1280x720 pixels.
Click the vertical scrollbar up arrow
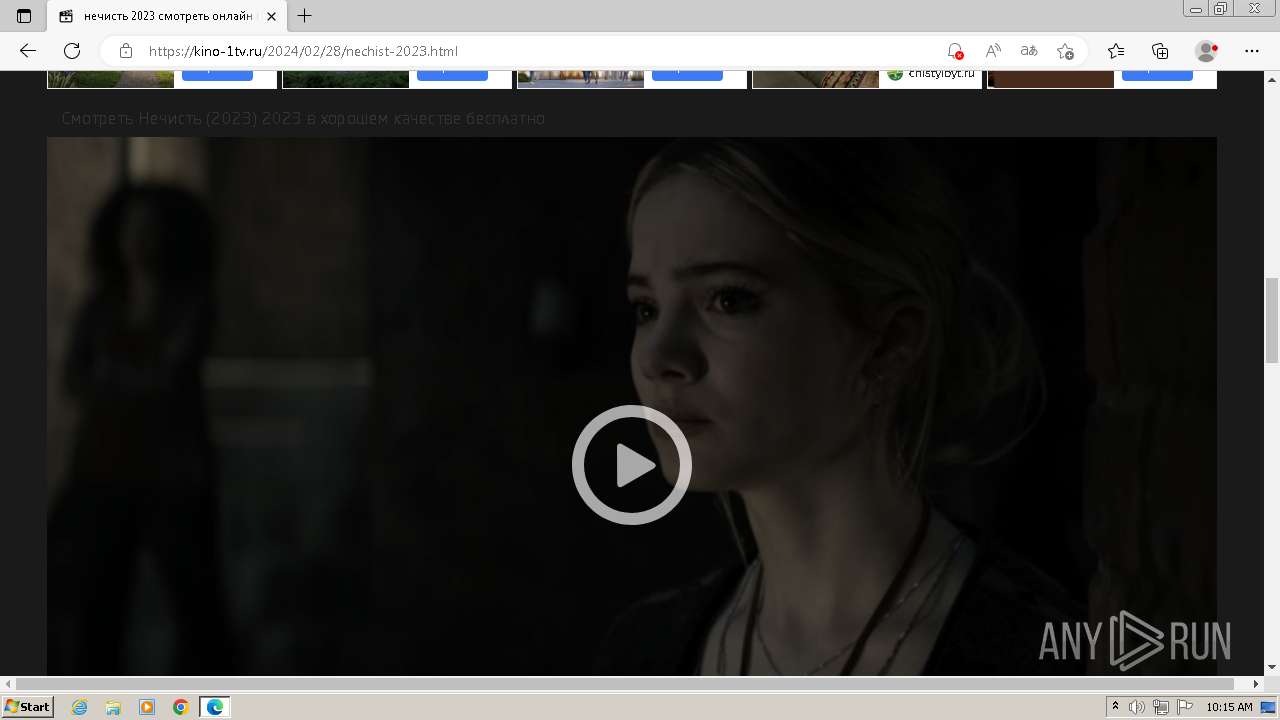pos(1272,79)
